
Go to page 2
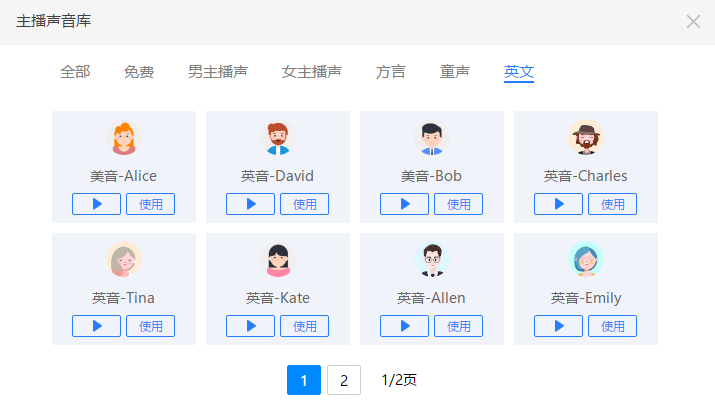[x=344, y=380]
